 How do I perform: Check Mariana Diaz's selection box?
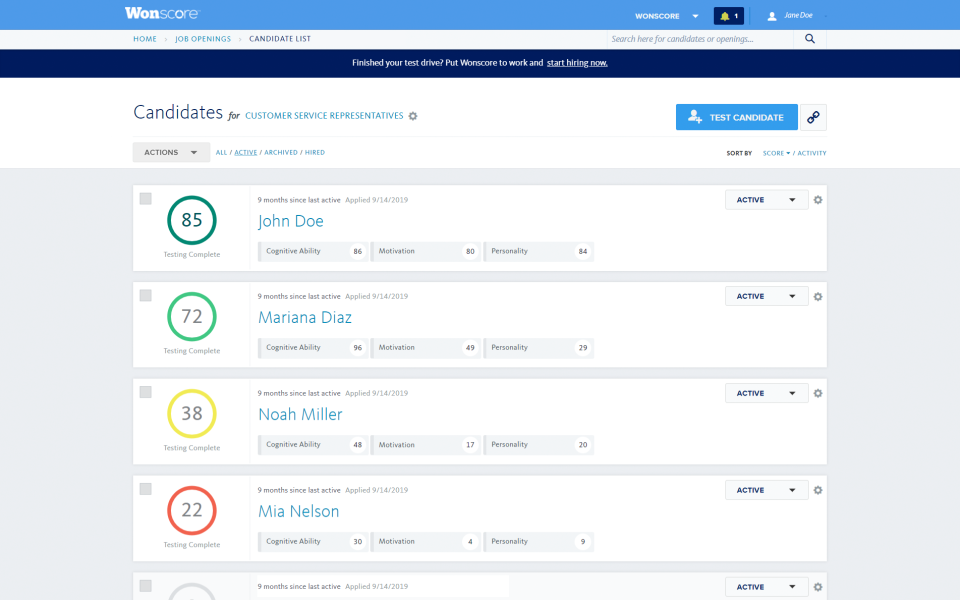tap(145, 295)
